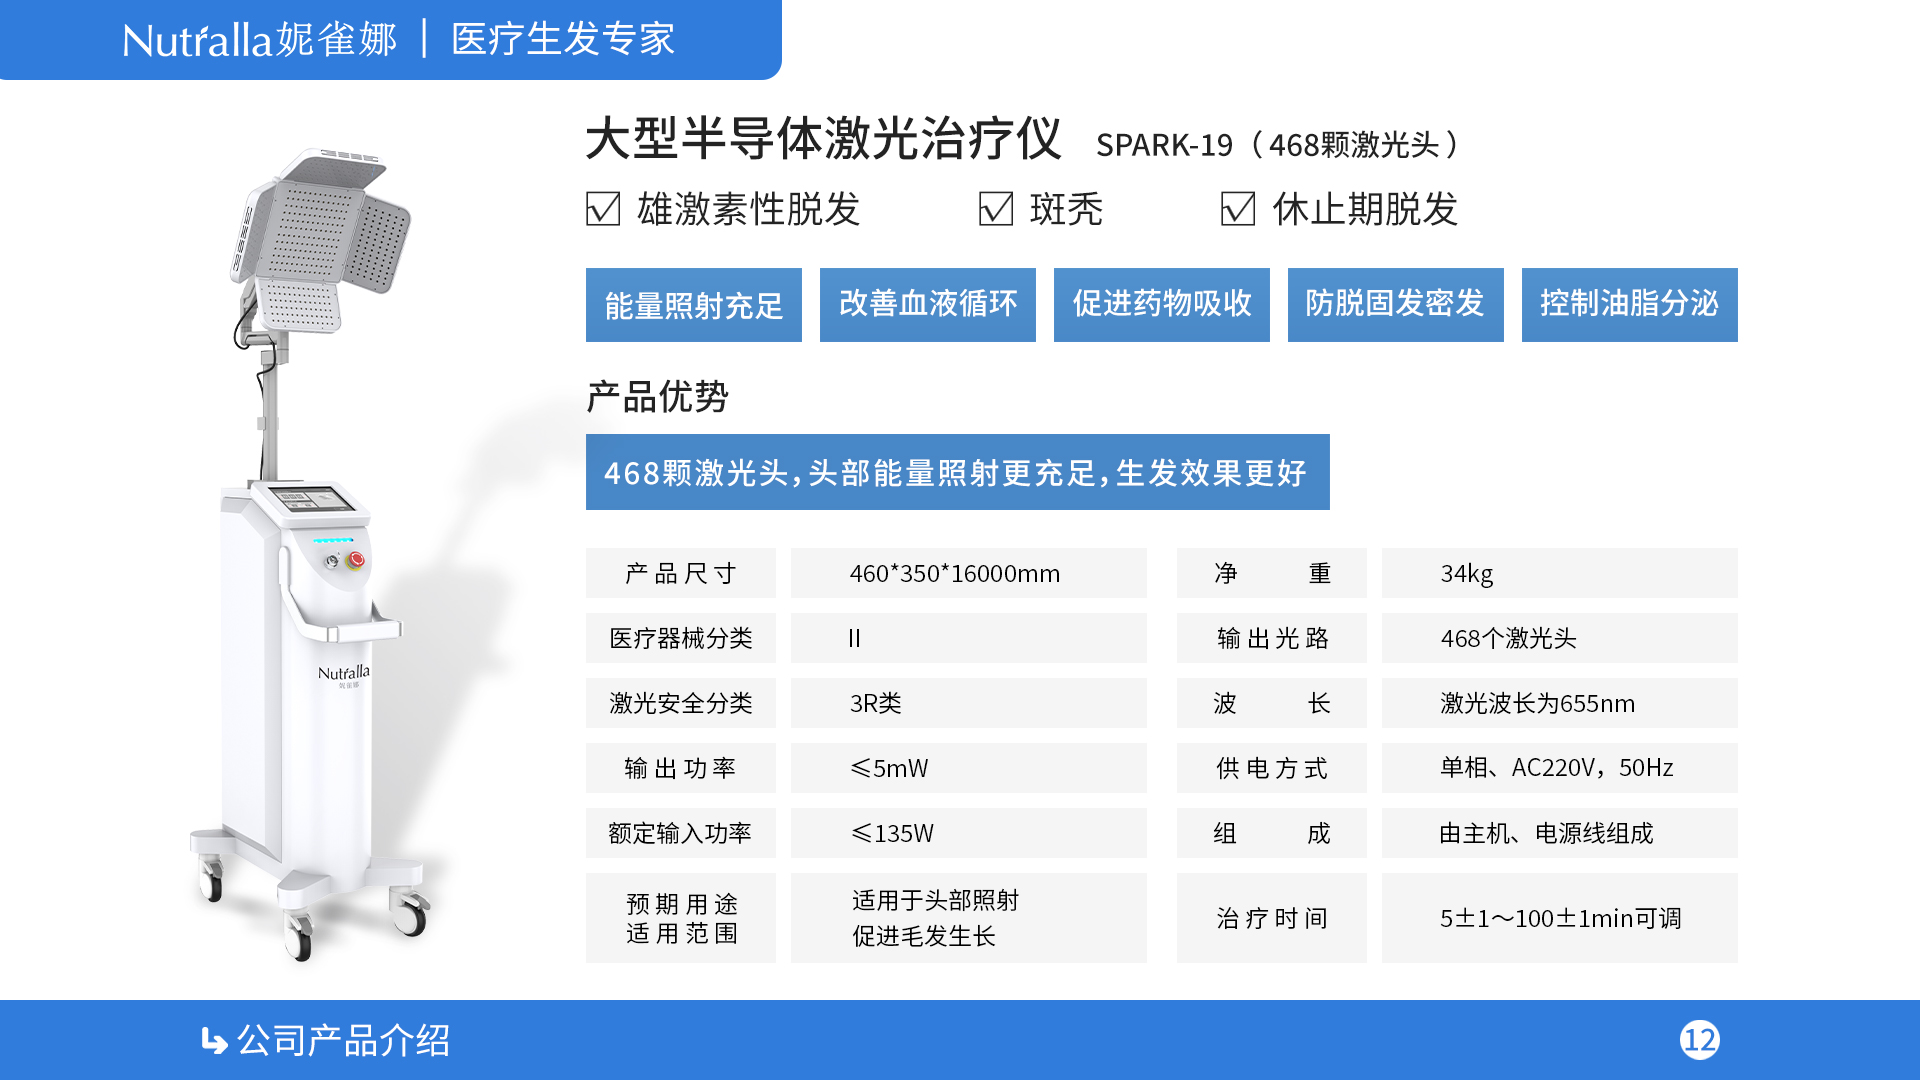The image size is (1920, 1080).
Task: Click the 由主机、电源线组成 value cell
Action: (x=1560, y=833)
